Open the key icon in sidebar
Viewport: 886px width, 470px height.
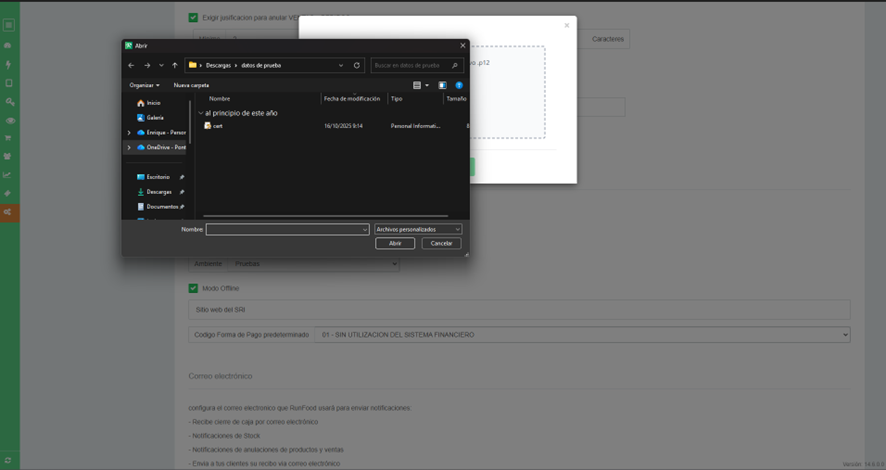pos(10,102)
